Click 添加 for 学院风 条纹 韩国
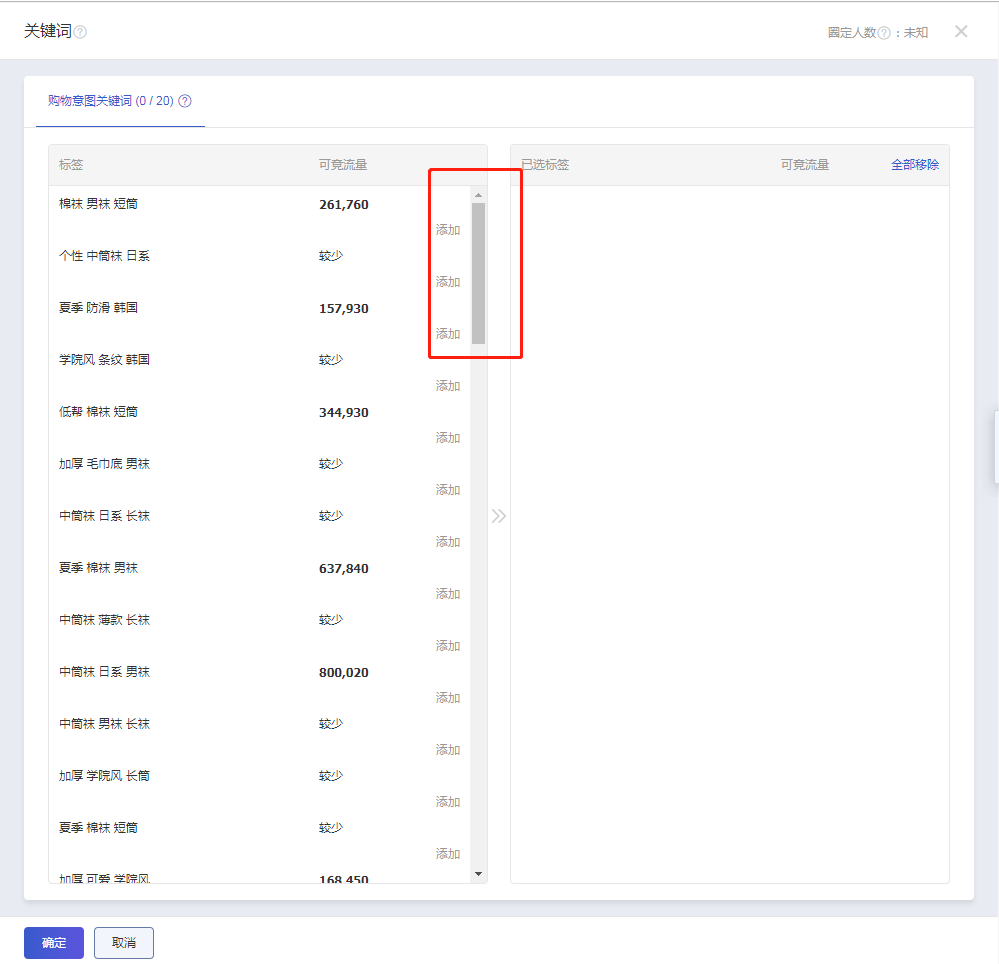The image size is (999, 964). [447, 386]
